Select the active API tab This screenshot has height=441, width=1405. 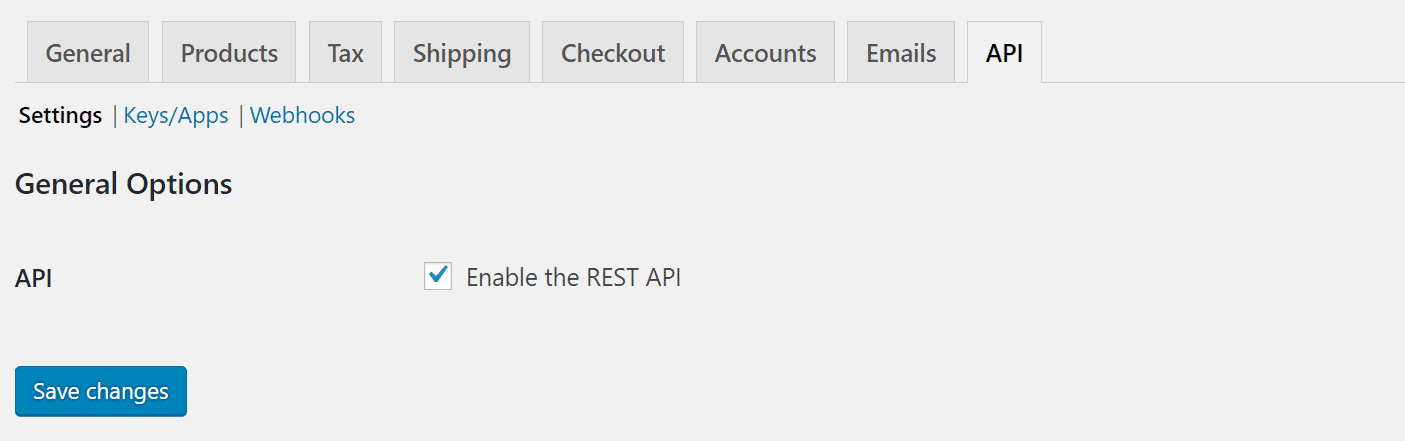point(1004,53)
